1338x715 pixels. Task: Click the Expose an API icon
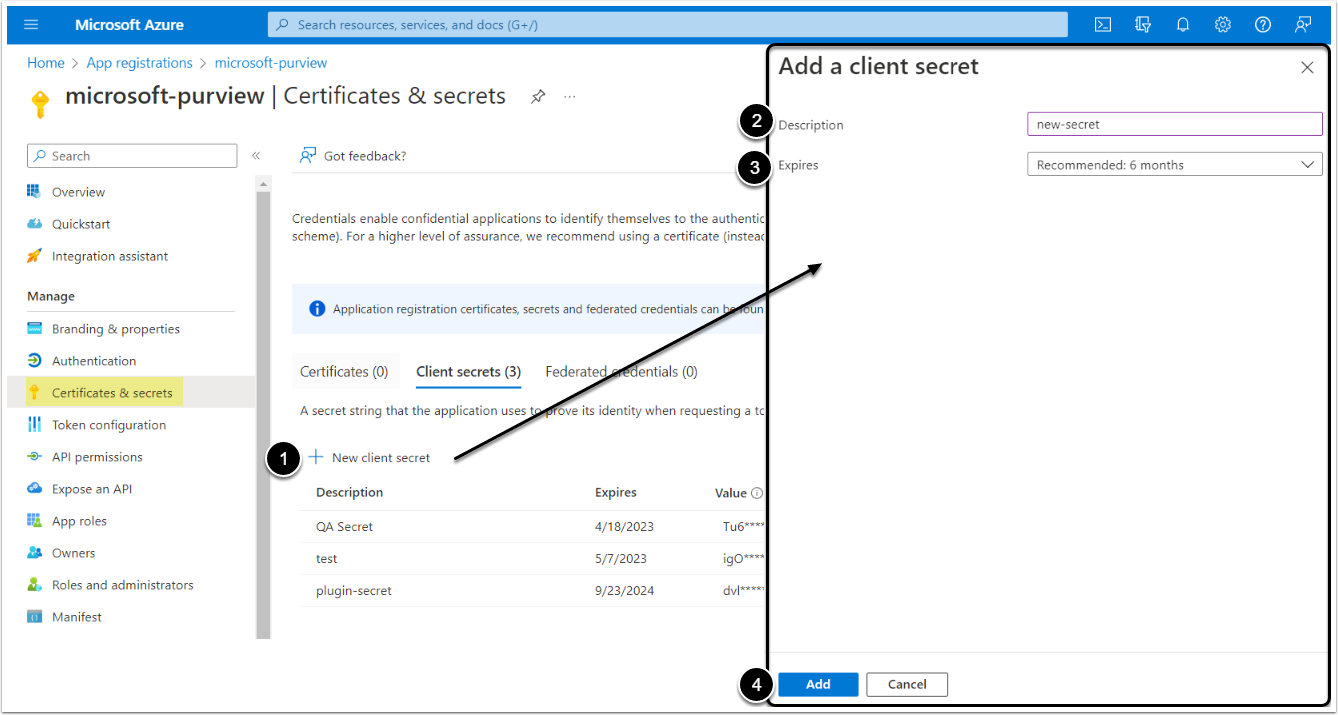(x=34, y=489)
